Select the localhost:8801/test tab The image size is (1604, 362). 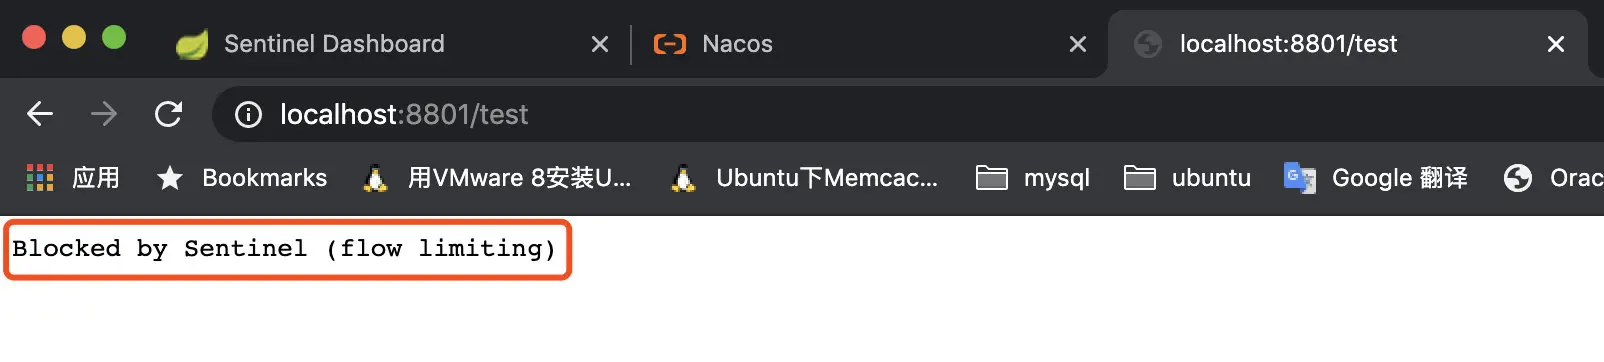tap(1347, 44)
